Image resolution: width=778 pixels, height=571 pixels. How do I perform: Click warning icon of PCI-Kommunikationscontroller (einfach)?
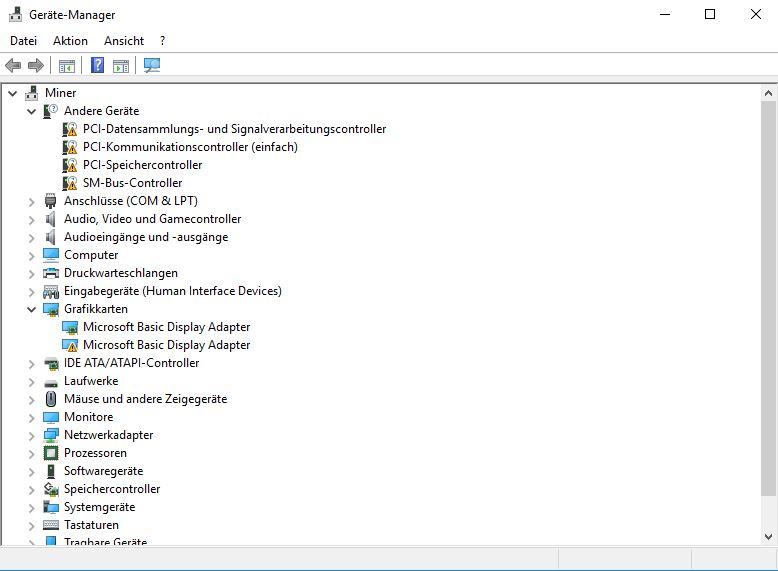click(70, 147)
